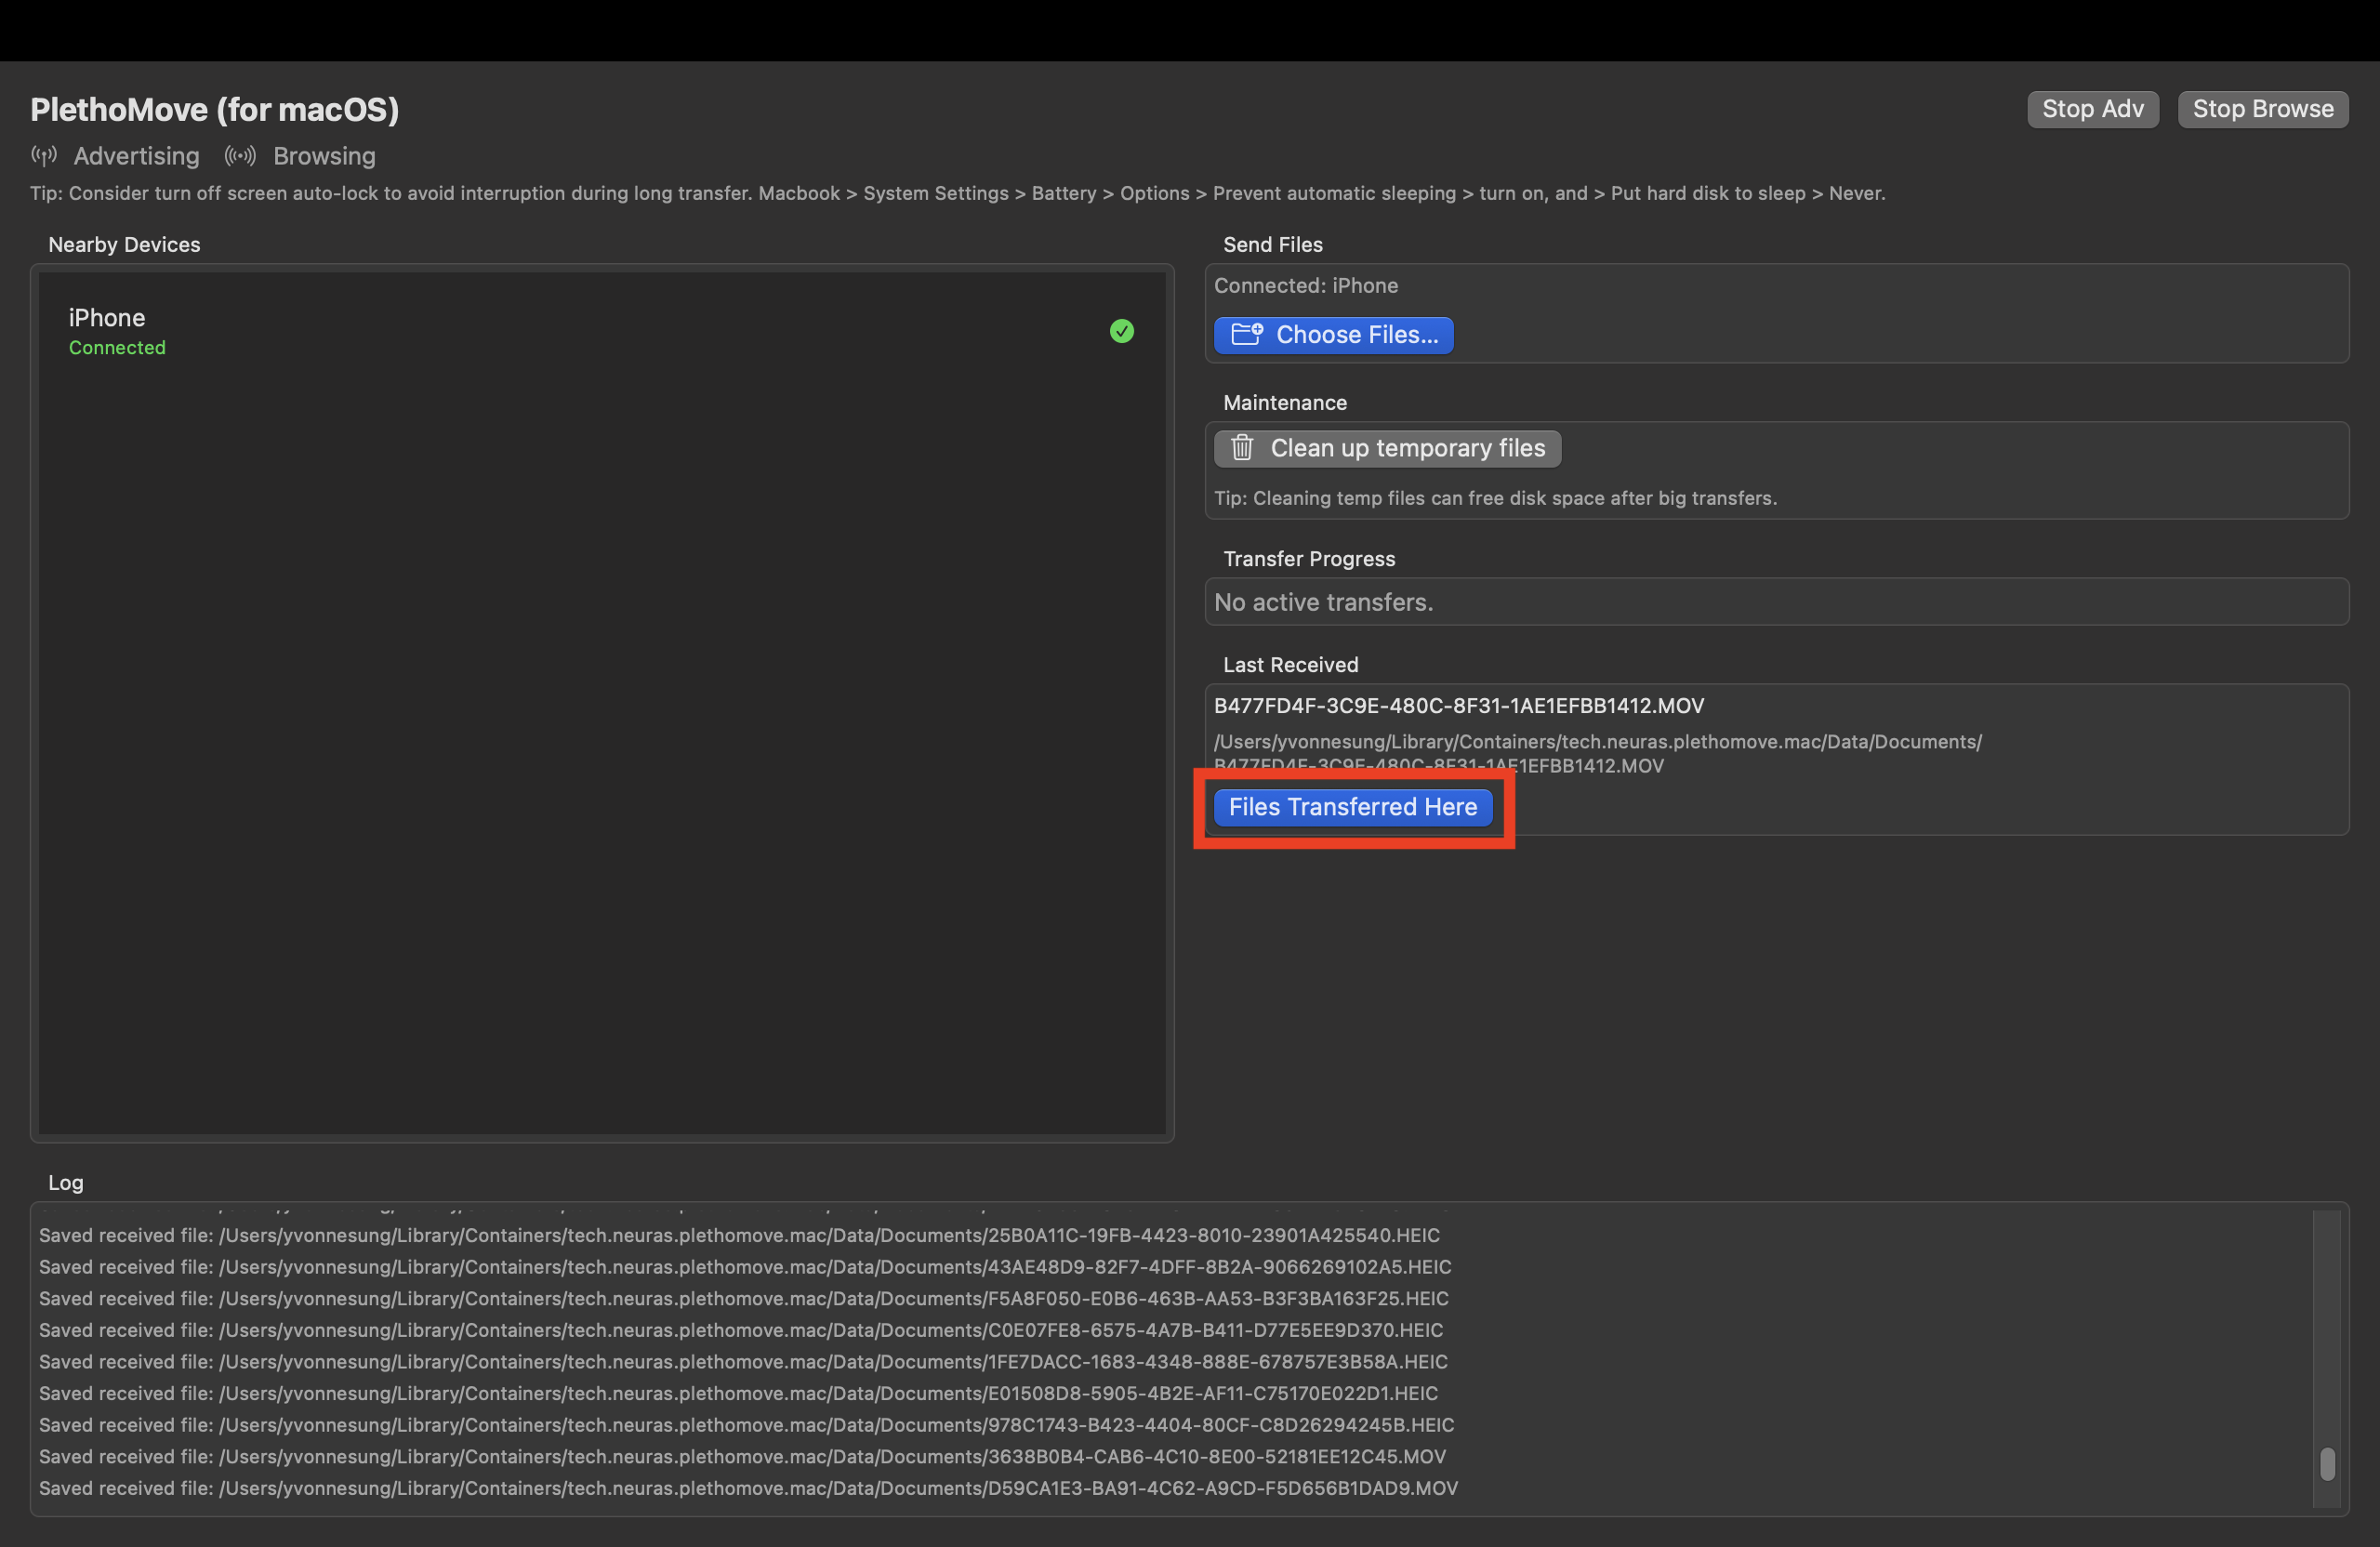Stop advertising with Stop Adv button
Screen dimensions: 2380x1547
coord(2092,109)
